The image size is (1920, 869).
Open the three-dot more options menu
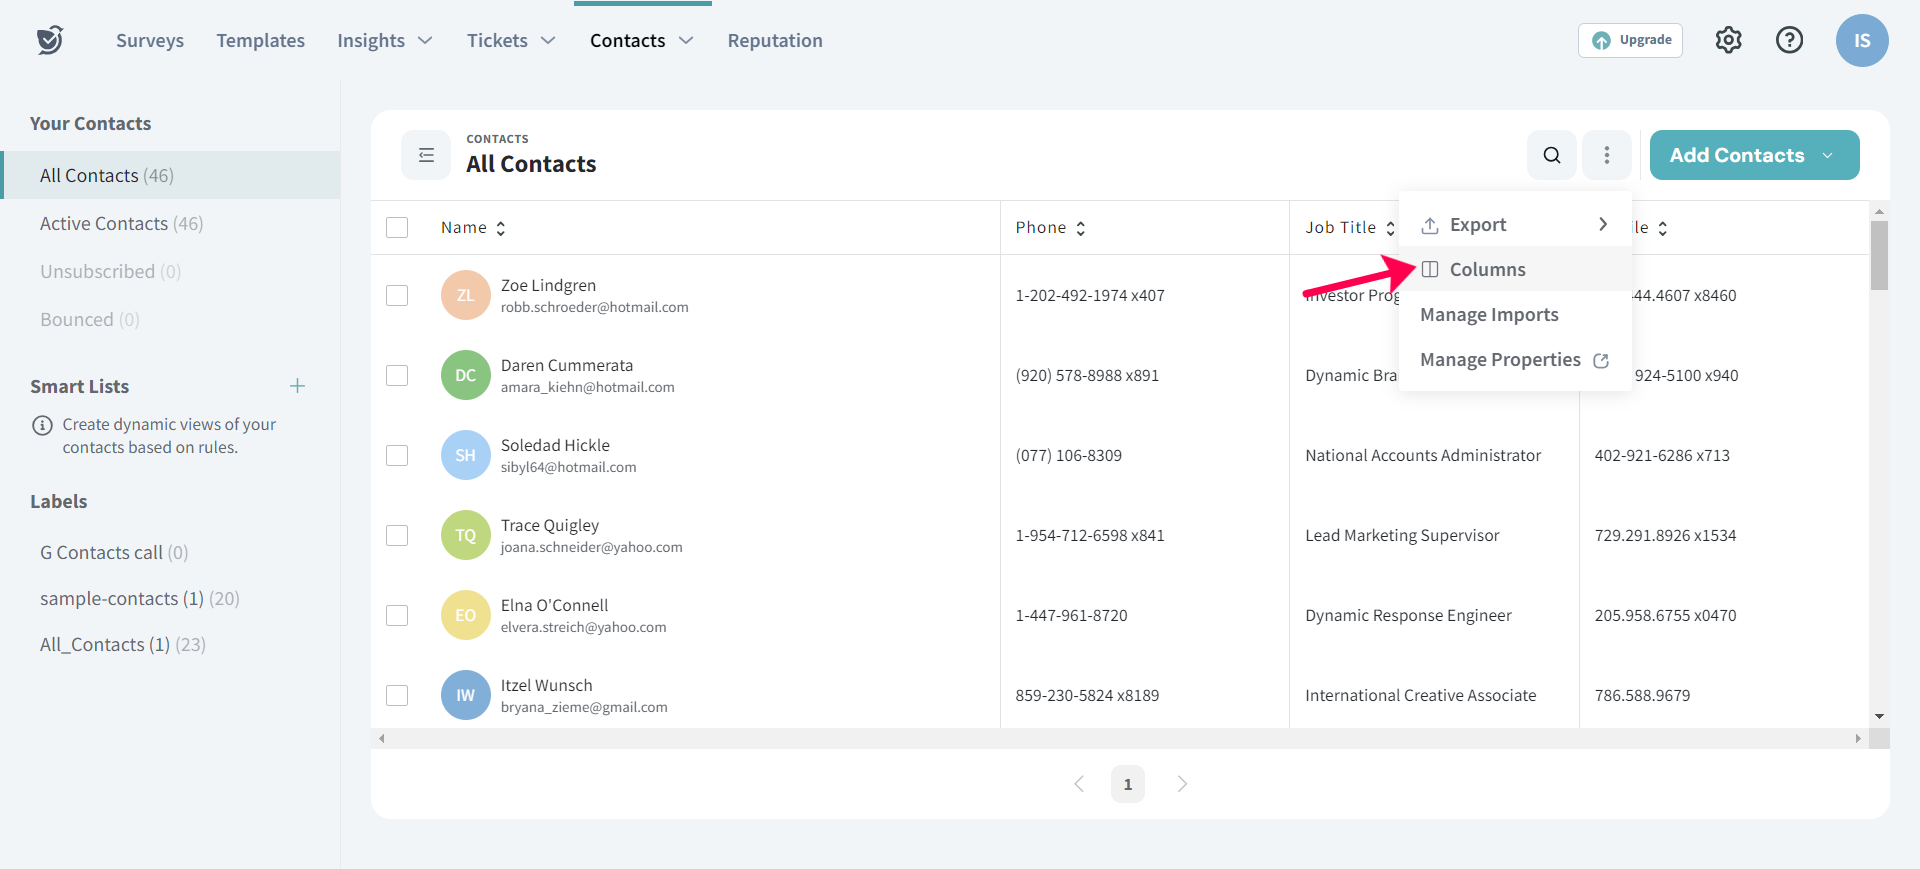(1606, 155)
